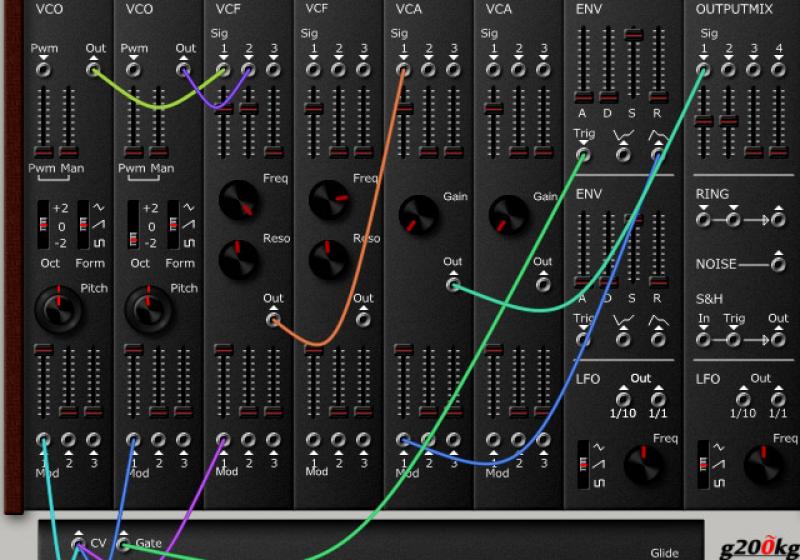Screen dimensions: 800x560
Task: Click left LFO 1/10 output jack
Action: coord(623,399)
